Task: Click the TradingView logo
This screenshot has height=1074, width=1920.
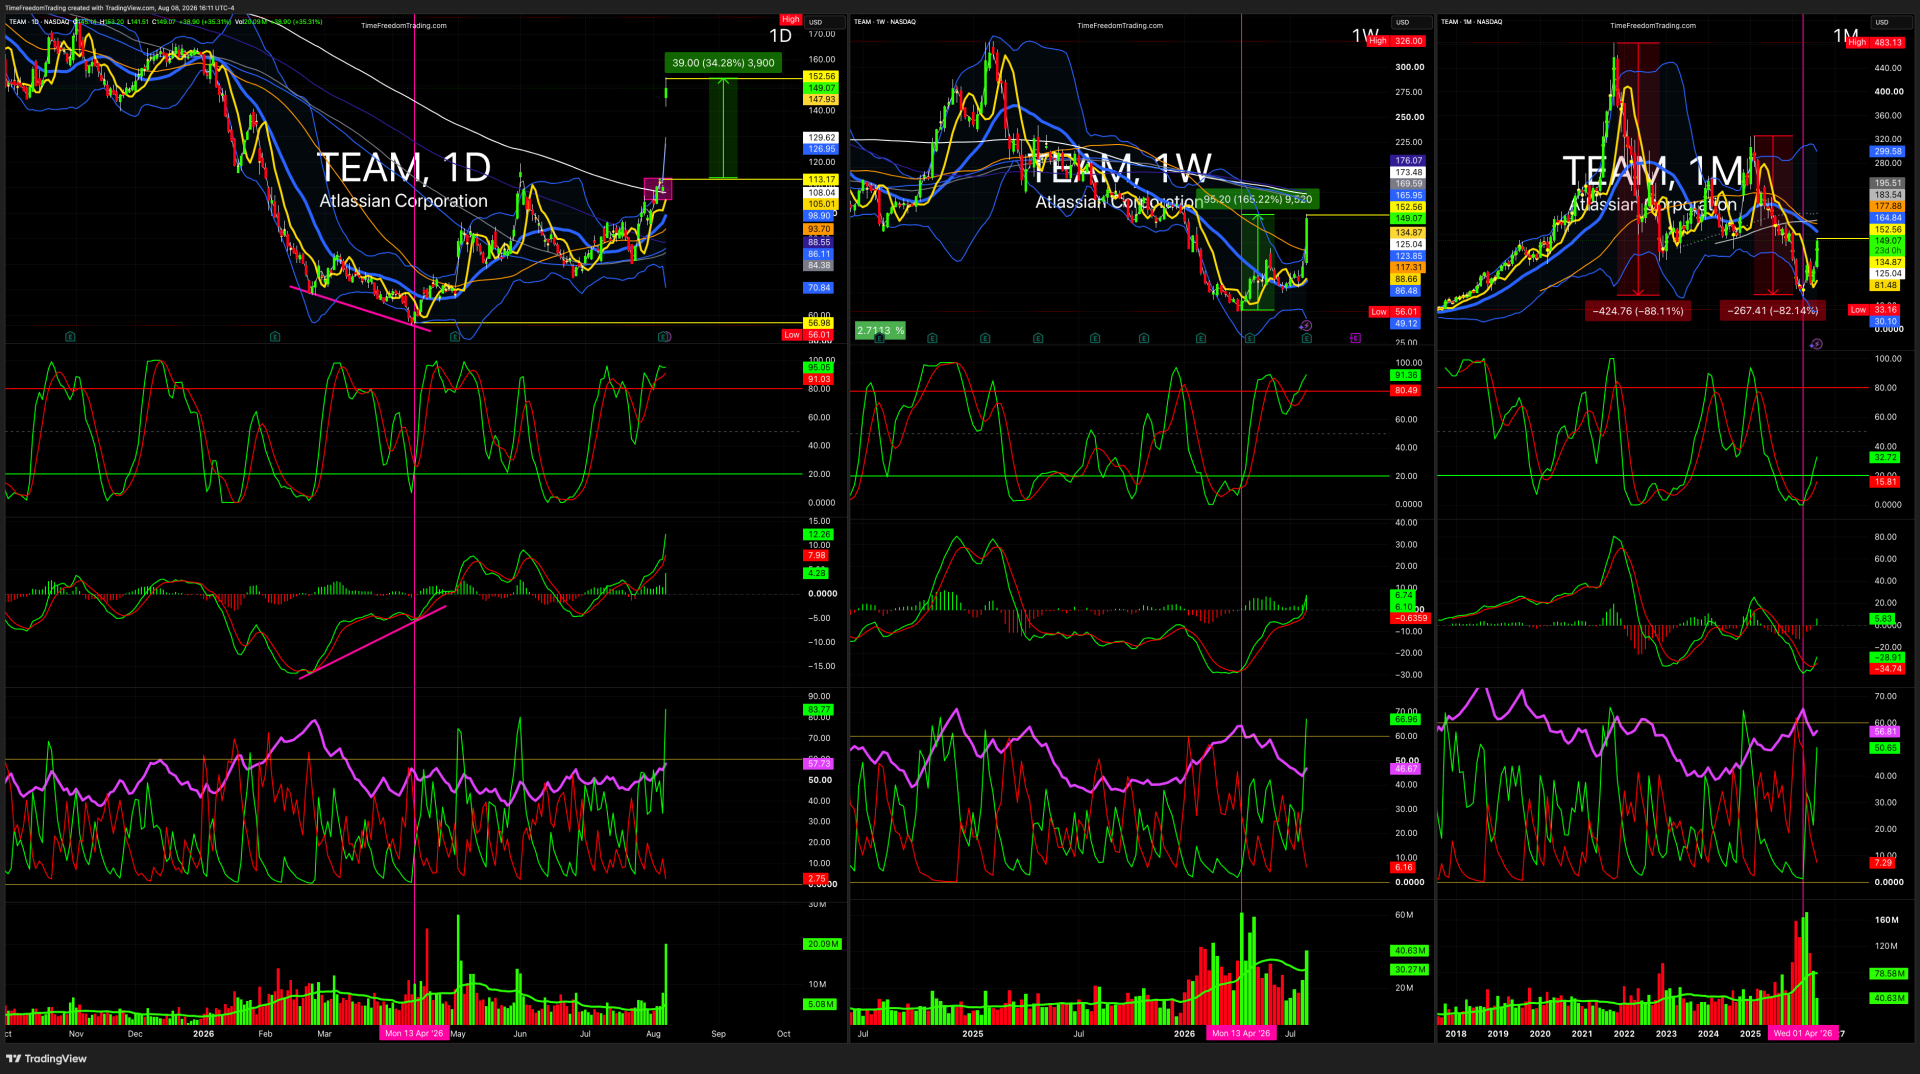Action: point(47,1058)
